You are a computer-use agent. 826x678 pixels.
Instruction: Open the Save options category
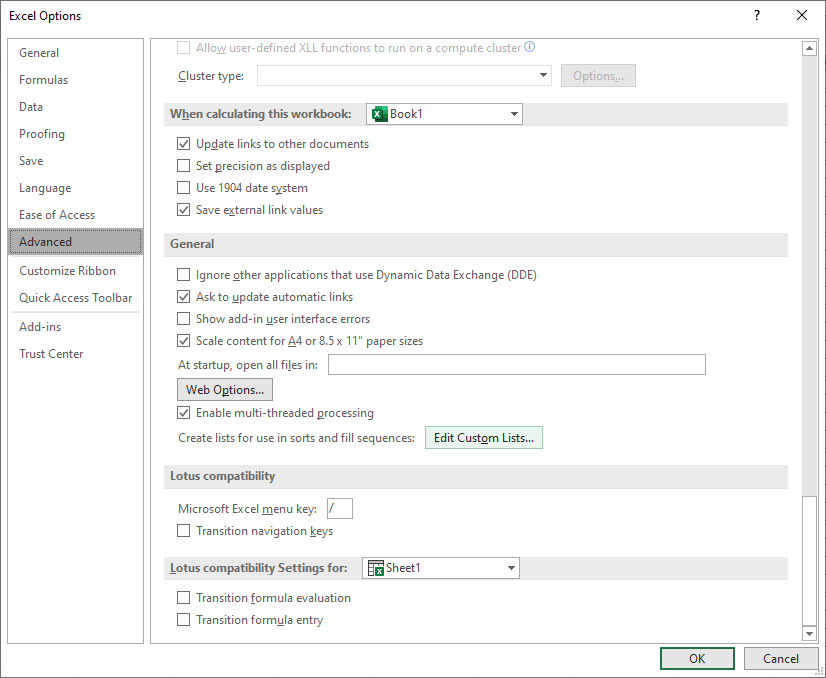click(x=75, y=161)
